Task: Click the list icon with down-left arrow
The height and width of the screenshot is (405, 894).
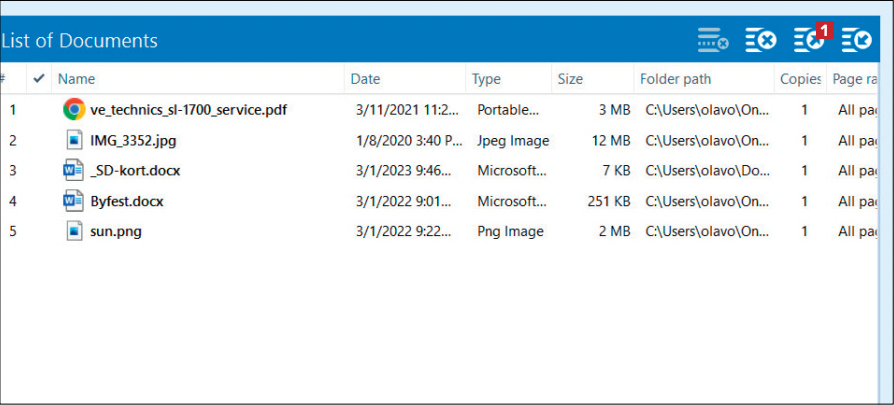Action: coord(857,40)
